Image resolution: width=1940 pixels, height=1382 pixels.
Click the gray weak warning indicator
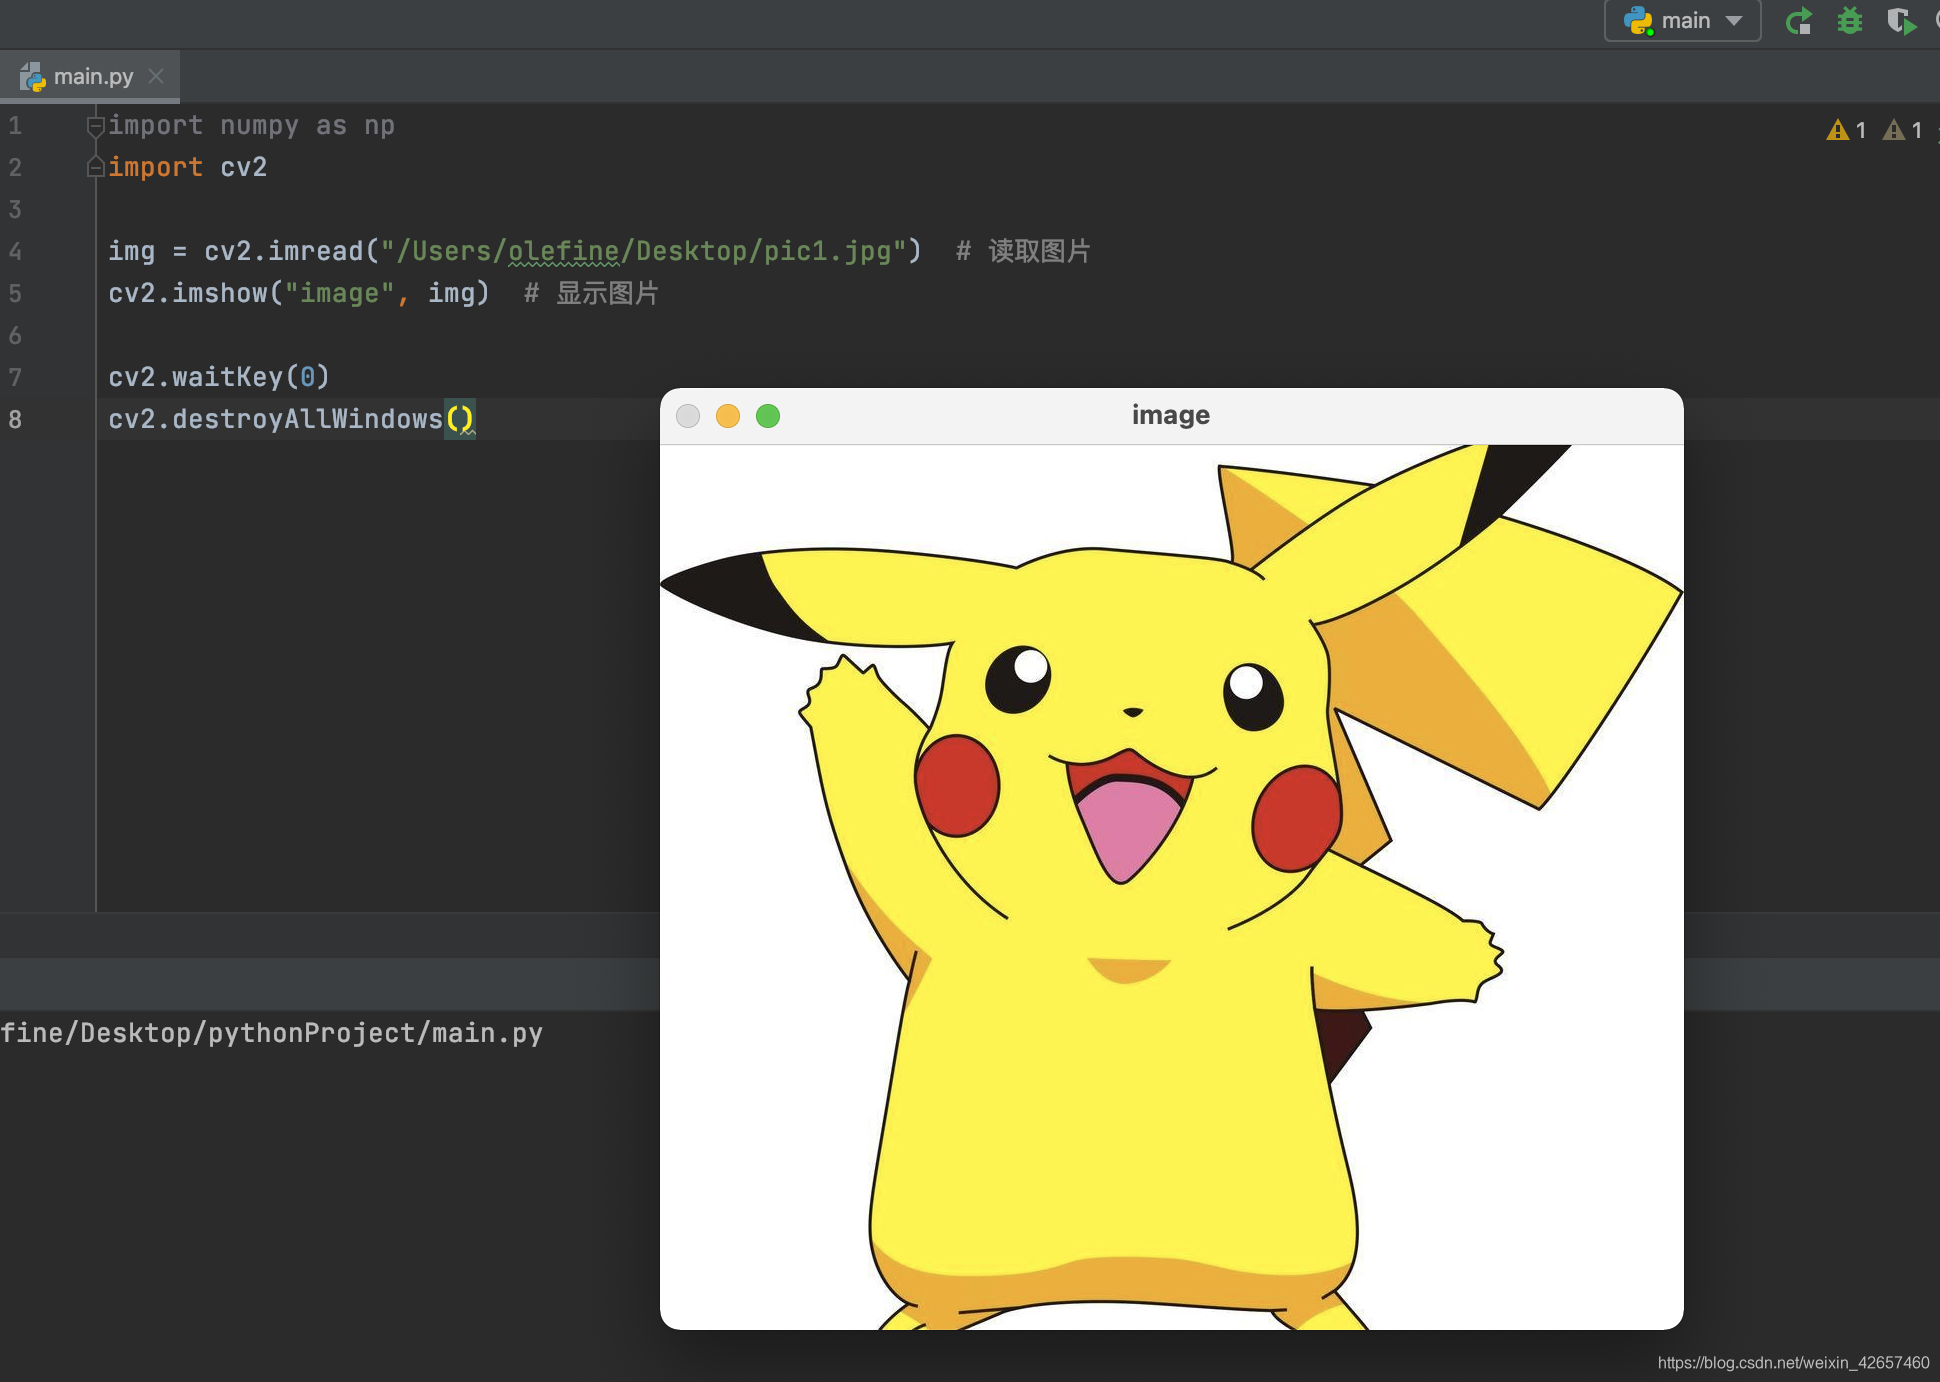(1902, 130)
